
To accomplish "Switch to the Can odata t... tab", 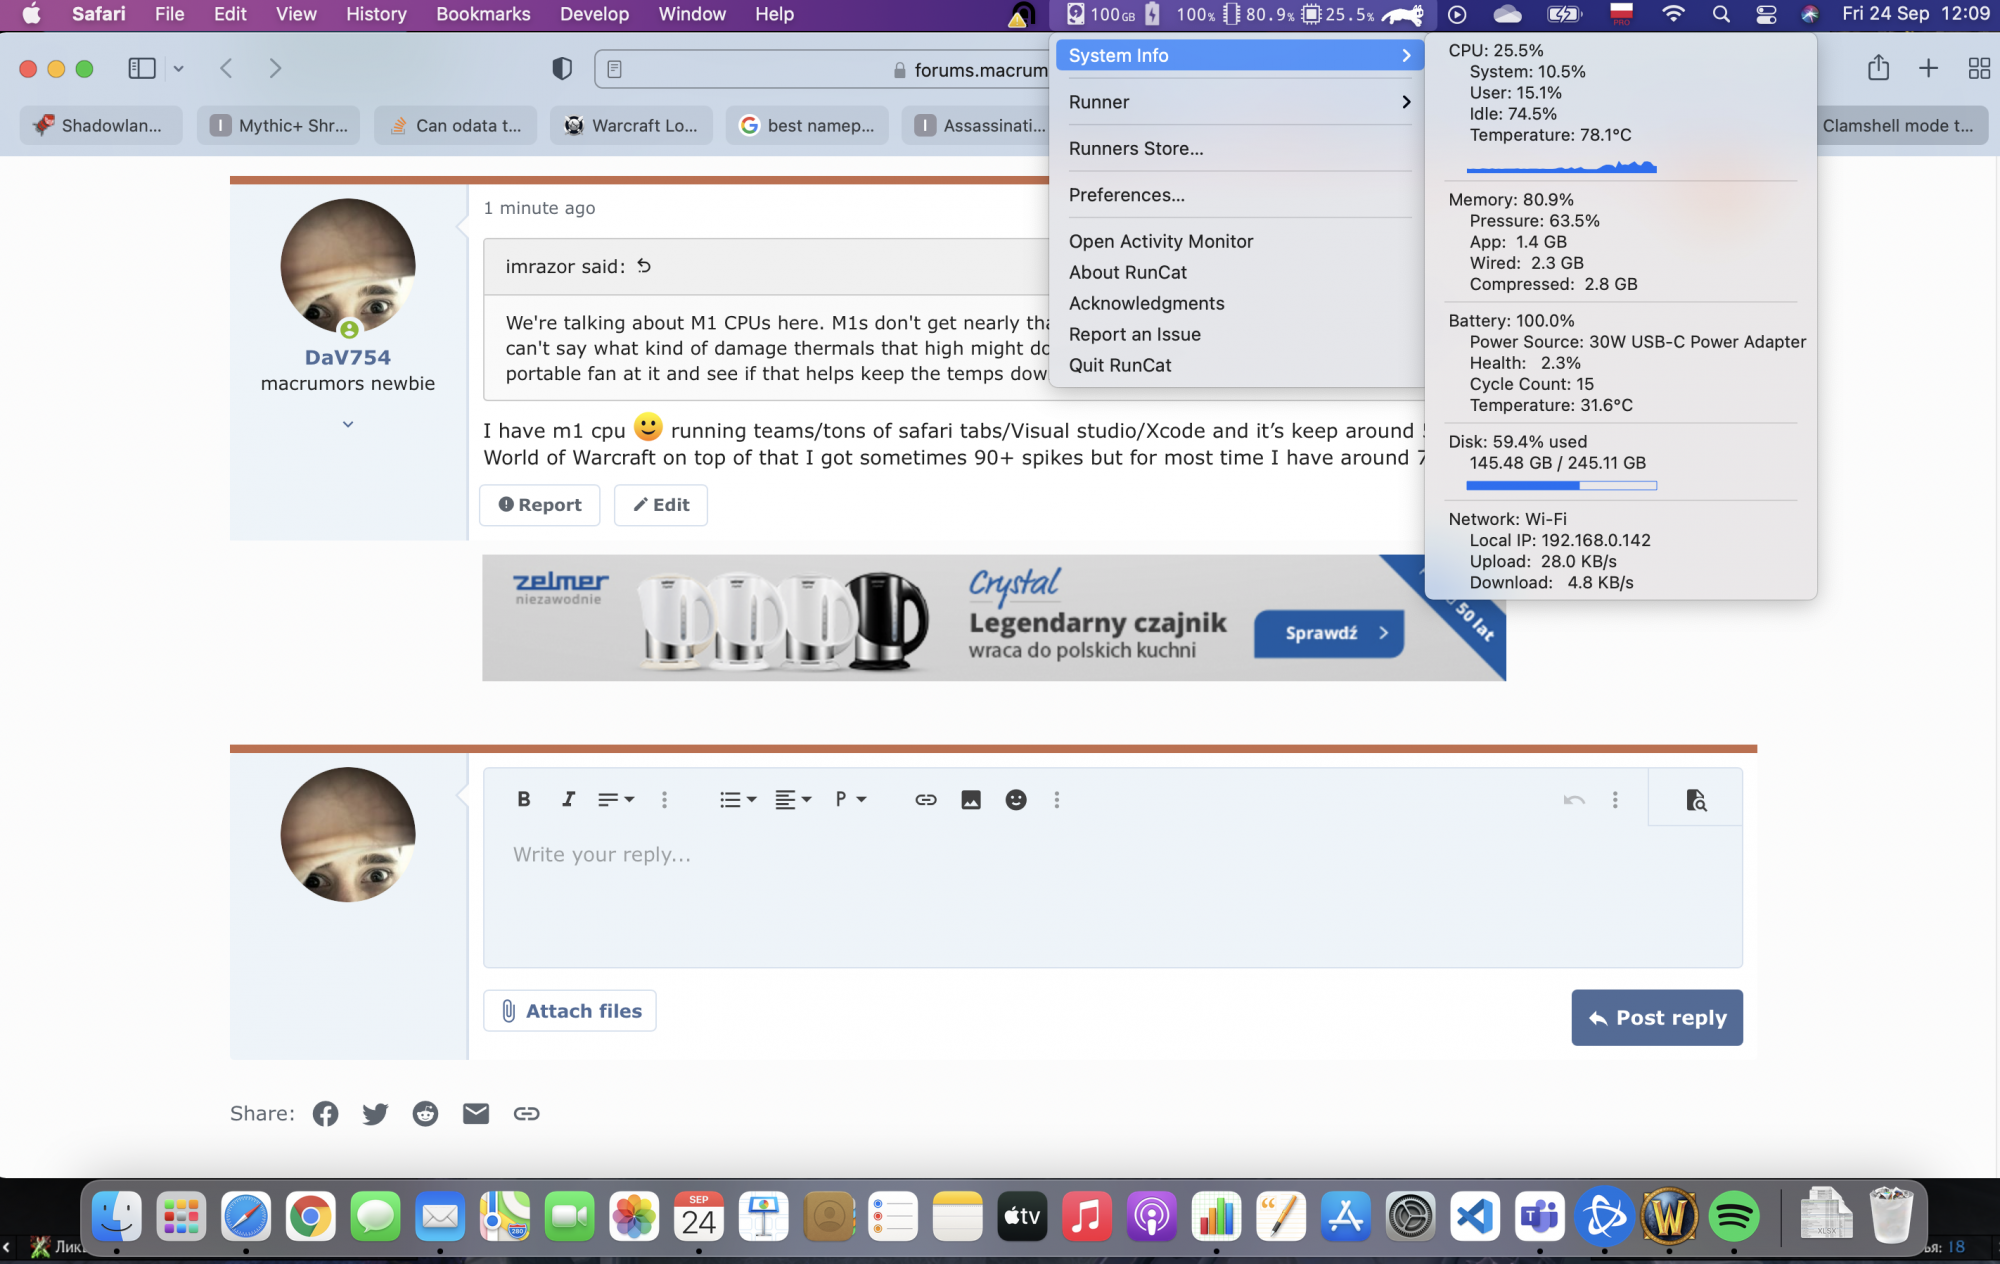I will (455, 126).
